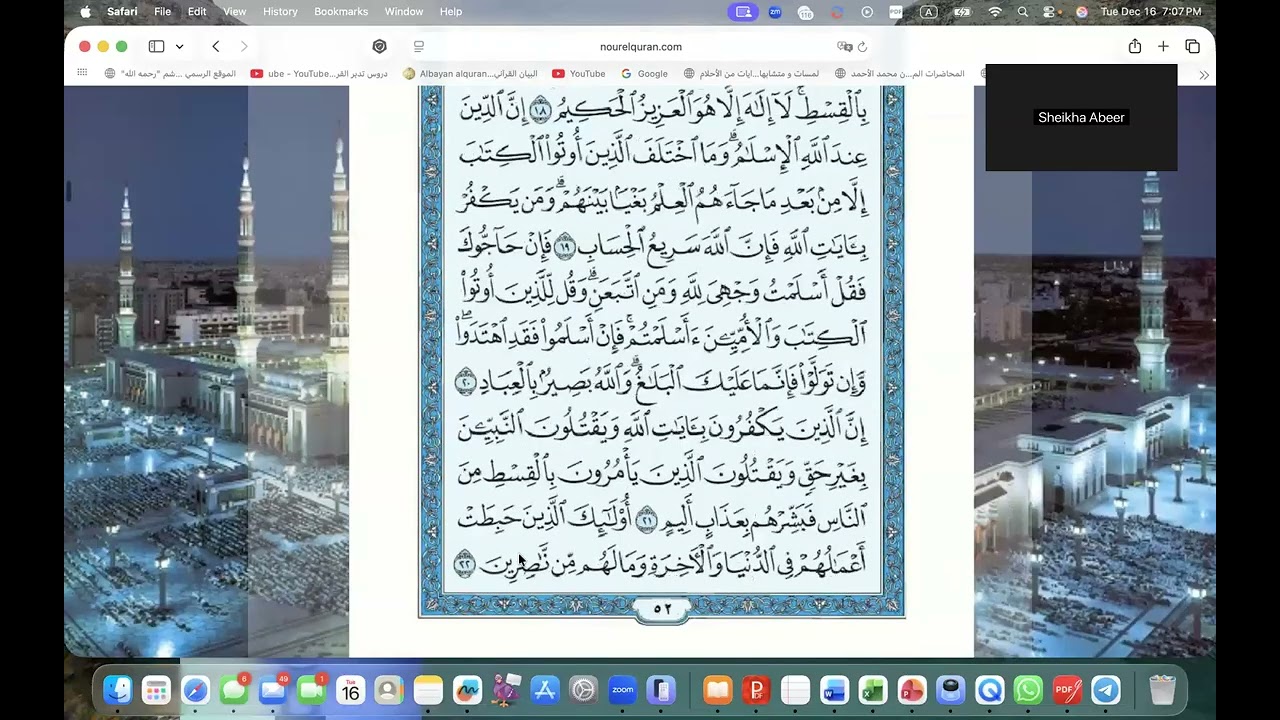Open the Apple menu
The width and height of the screenshot is (1280, 720).
tap(85, 12)
